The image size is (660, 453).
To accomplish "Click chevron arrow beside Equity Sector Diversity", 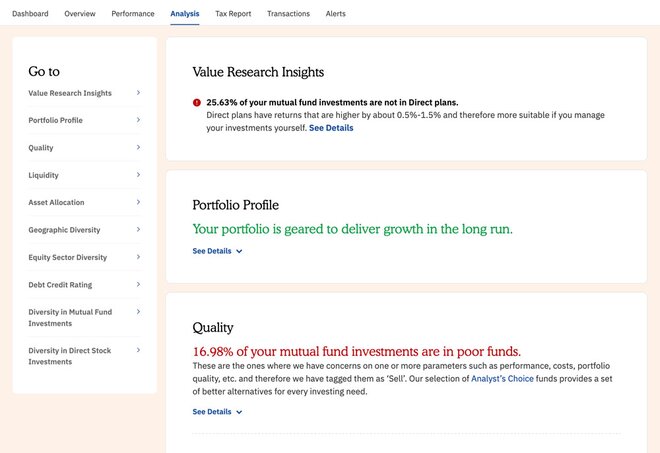I will tap(138, 257).
